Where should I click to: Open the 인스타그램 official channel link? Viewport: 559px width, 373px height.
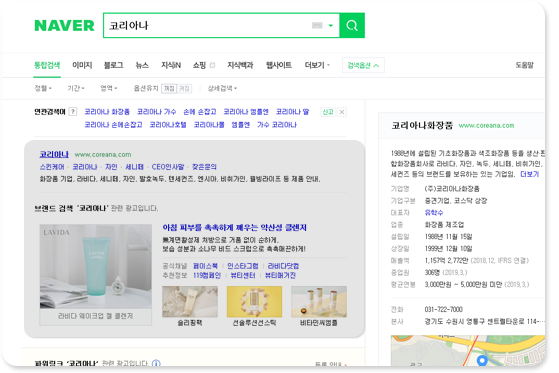click(x=243, y=266)
